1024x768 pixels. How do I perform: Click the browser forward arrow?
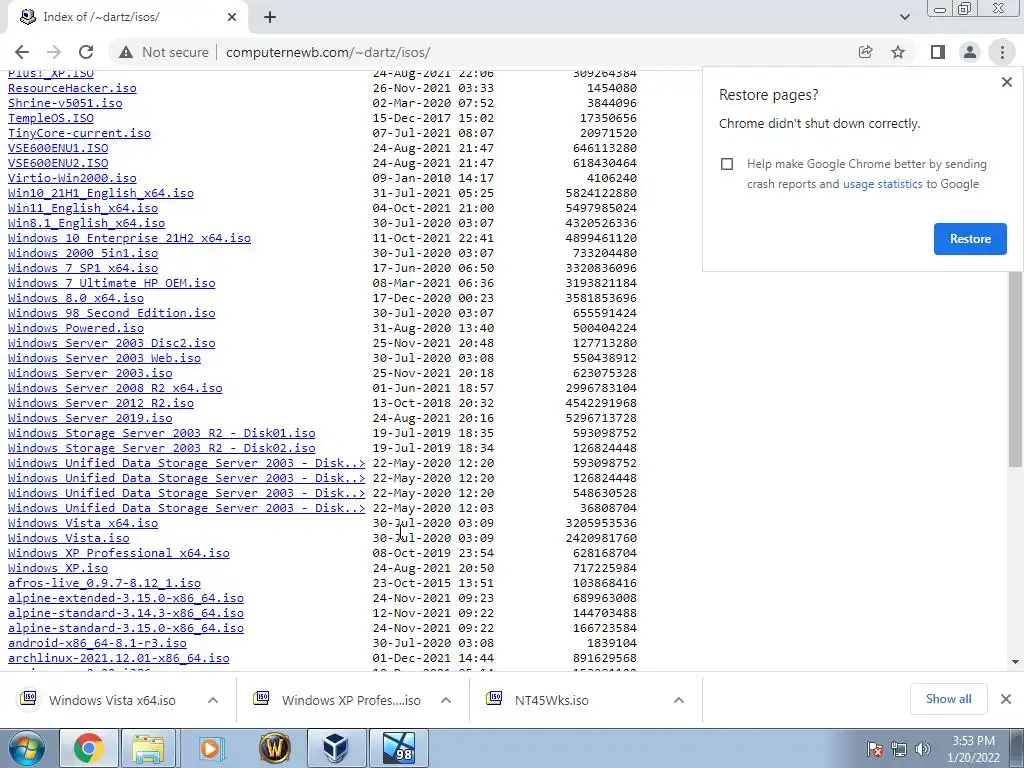point(54,52)
